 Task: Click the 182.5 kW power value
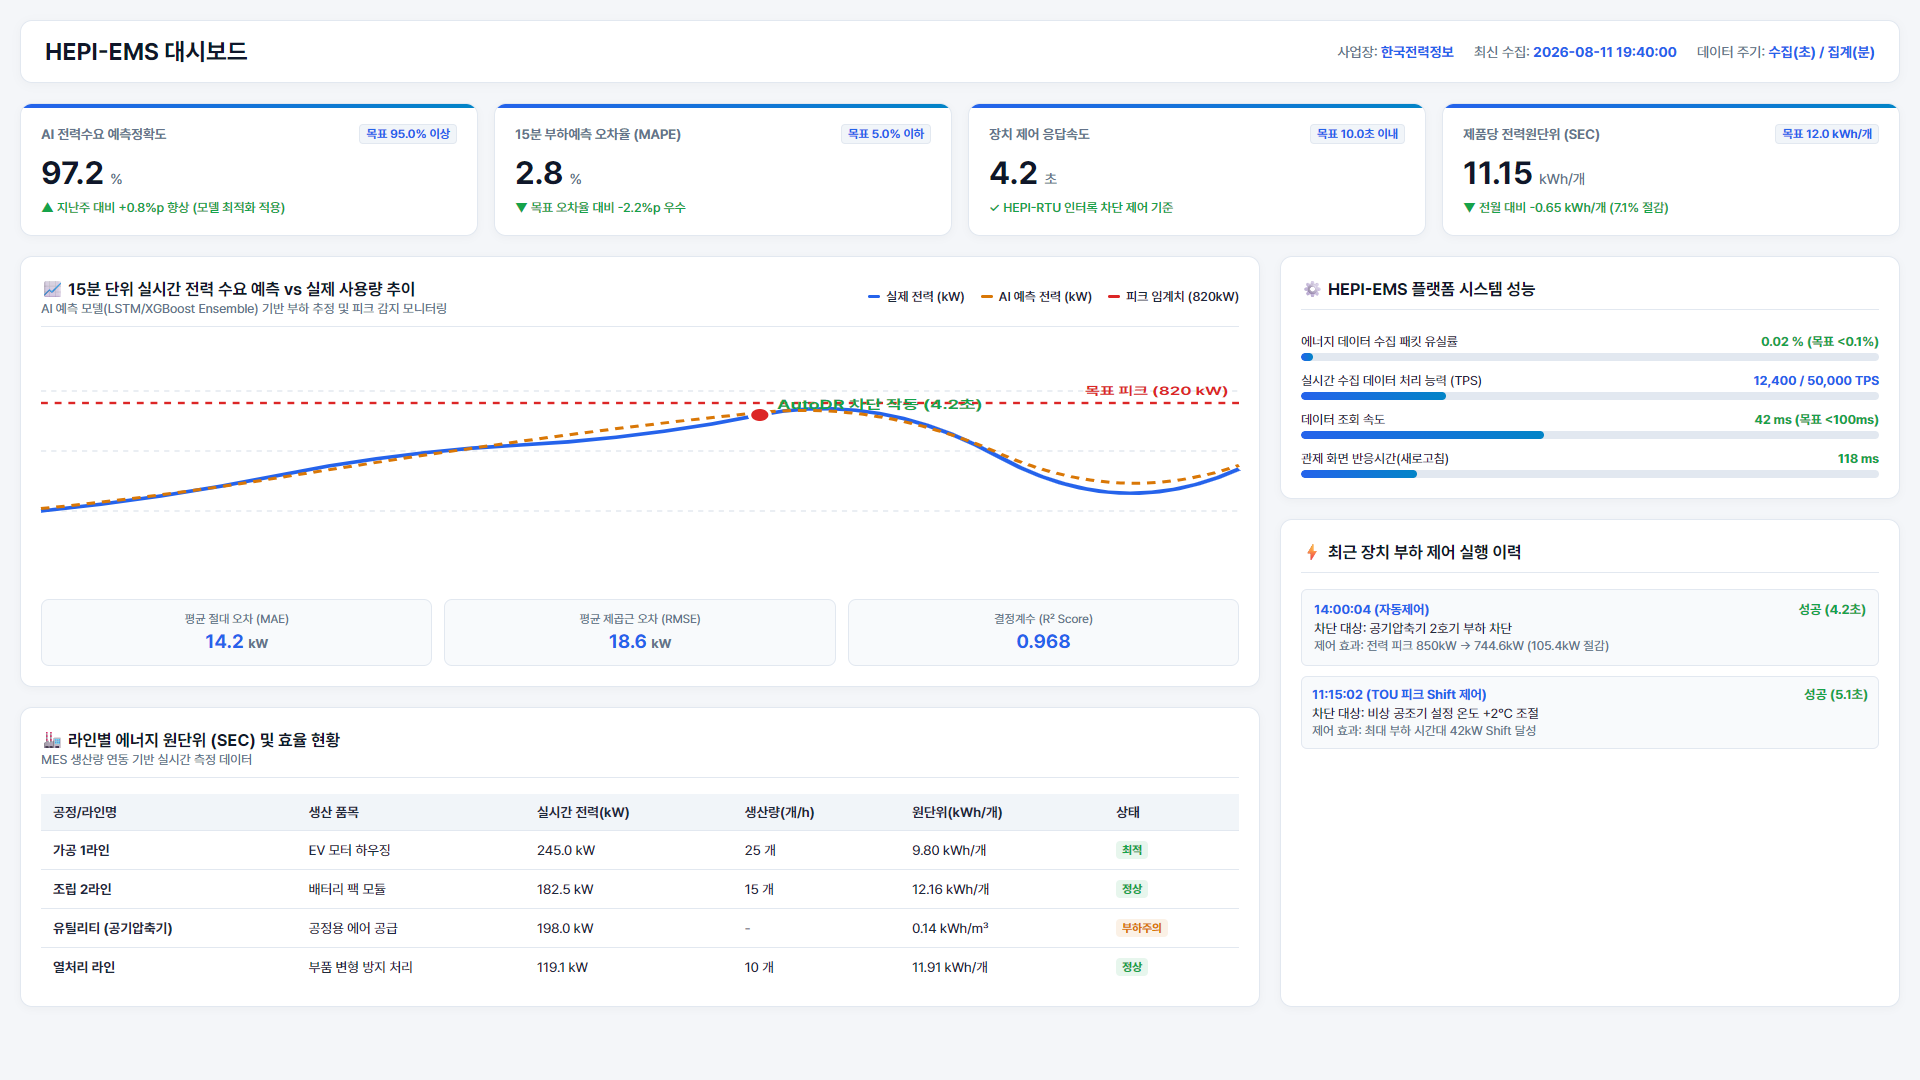point(565,890)
